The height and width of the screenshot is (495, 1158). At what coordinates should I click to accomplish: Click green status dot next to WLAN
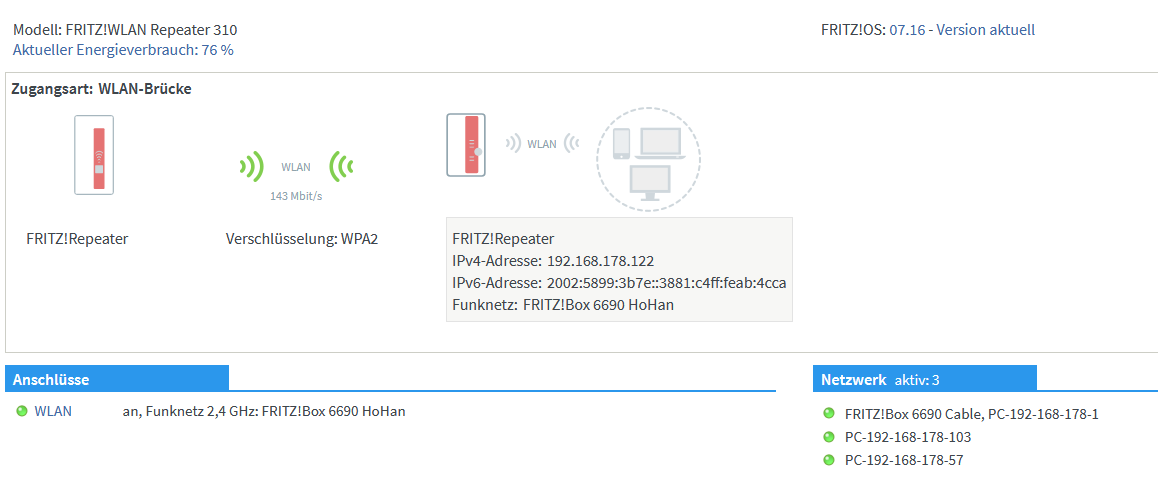point(22,411)
